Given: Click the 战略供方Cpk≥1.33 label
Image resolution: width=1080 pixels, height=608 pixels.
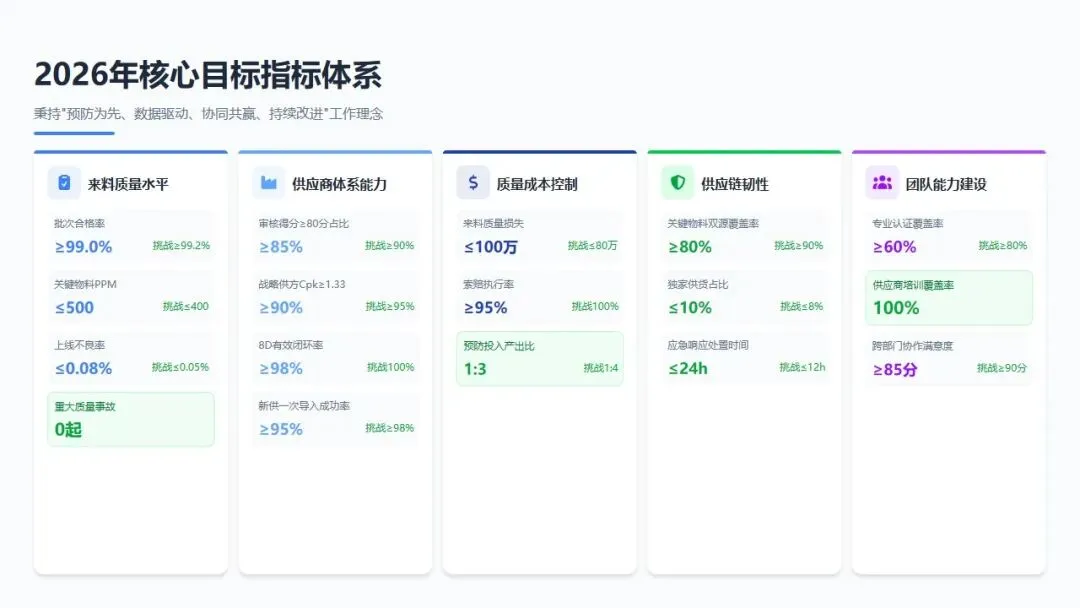Looking at the screenshot, I should click(302, 284).
